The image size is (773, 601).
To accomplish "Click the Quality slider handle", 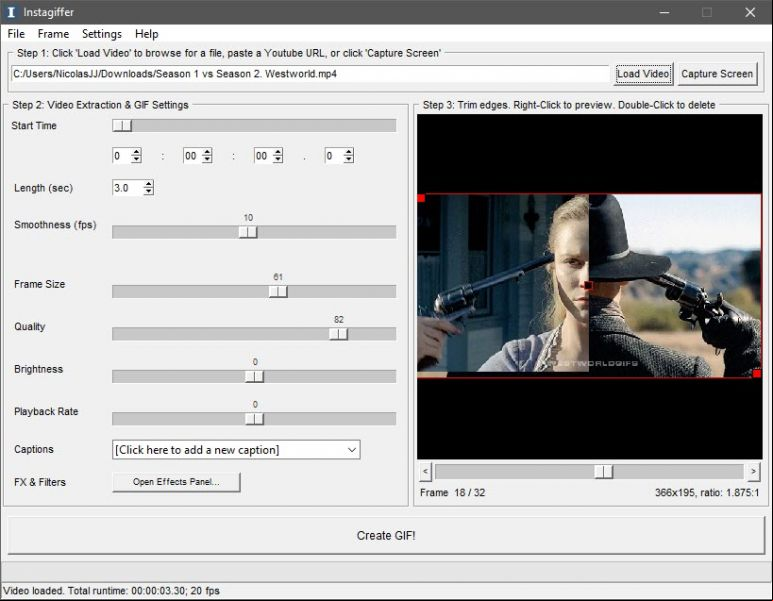I will [338, 334].
